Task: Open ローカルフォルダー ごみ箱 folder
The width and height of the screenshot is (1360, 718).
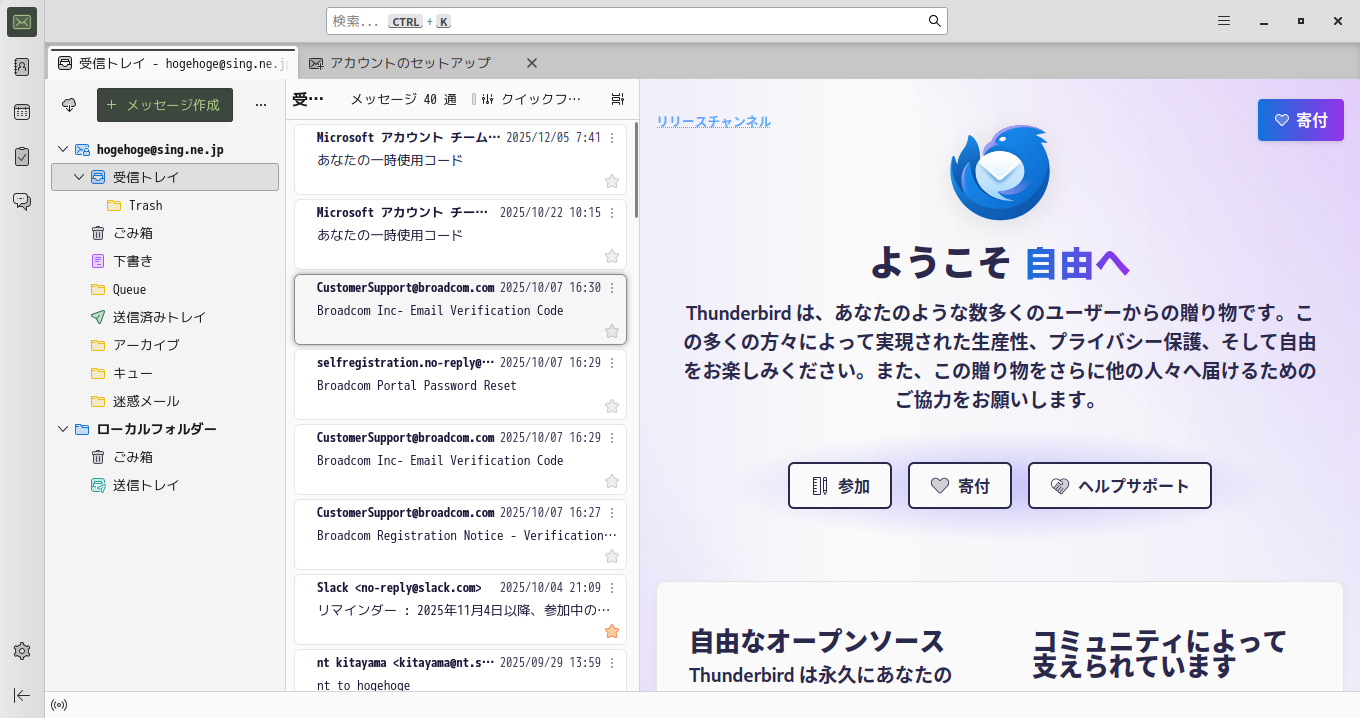Action: [165, 457]
